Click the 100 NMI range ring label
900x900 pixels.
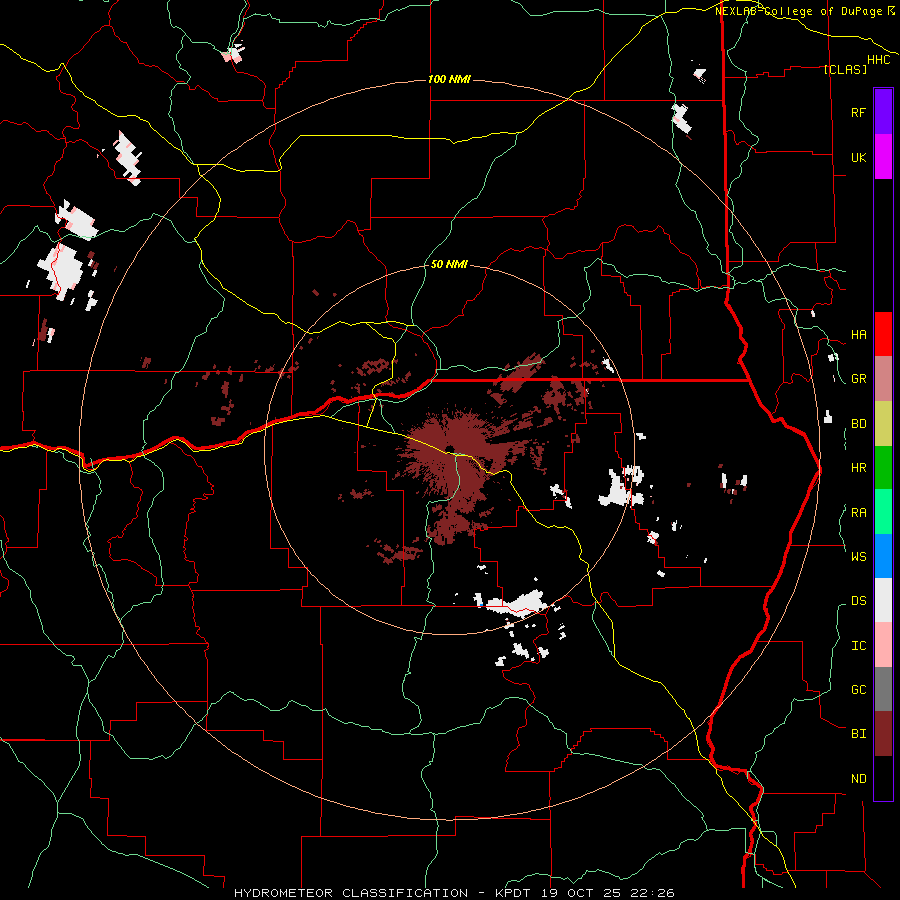[449, 79]
